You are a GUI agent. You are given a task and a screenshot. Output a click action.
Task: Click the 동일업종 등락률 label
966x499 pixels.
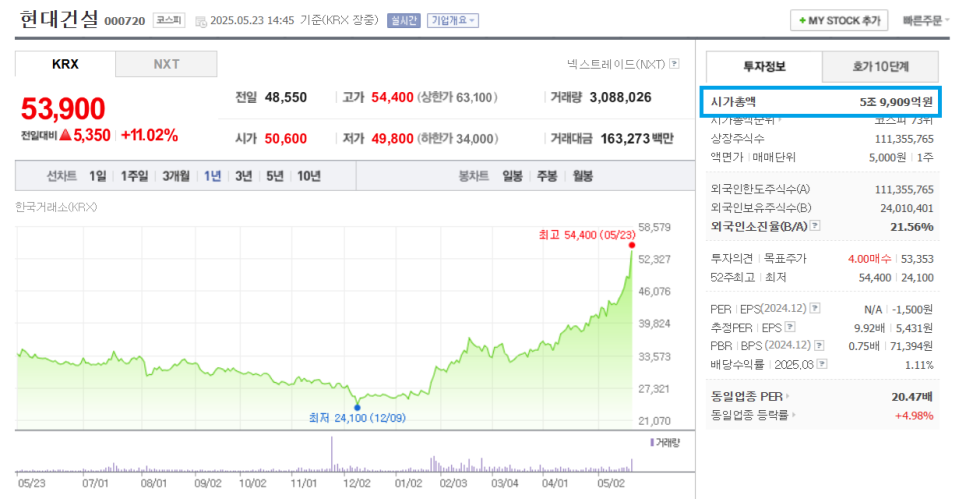point(749,415)
